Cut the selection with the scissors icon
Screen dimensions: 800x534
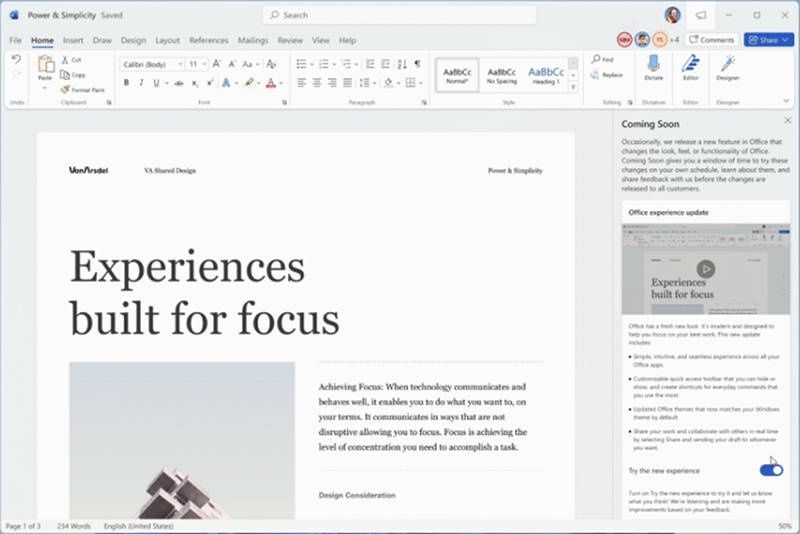[65, 60]
